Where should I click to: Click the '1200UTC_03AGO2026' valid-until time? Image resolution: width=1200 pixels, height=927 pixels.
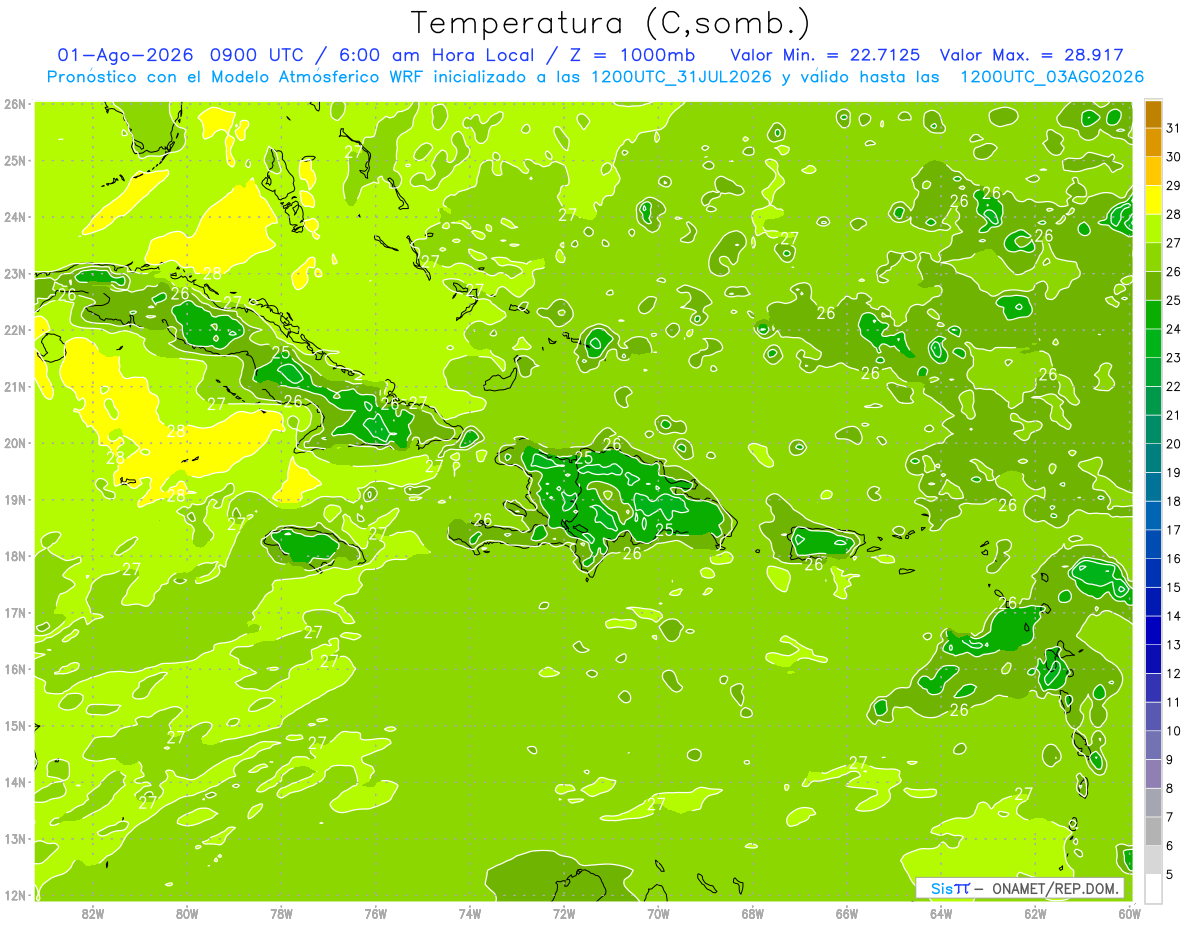click(1052, 77)
